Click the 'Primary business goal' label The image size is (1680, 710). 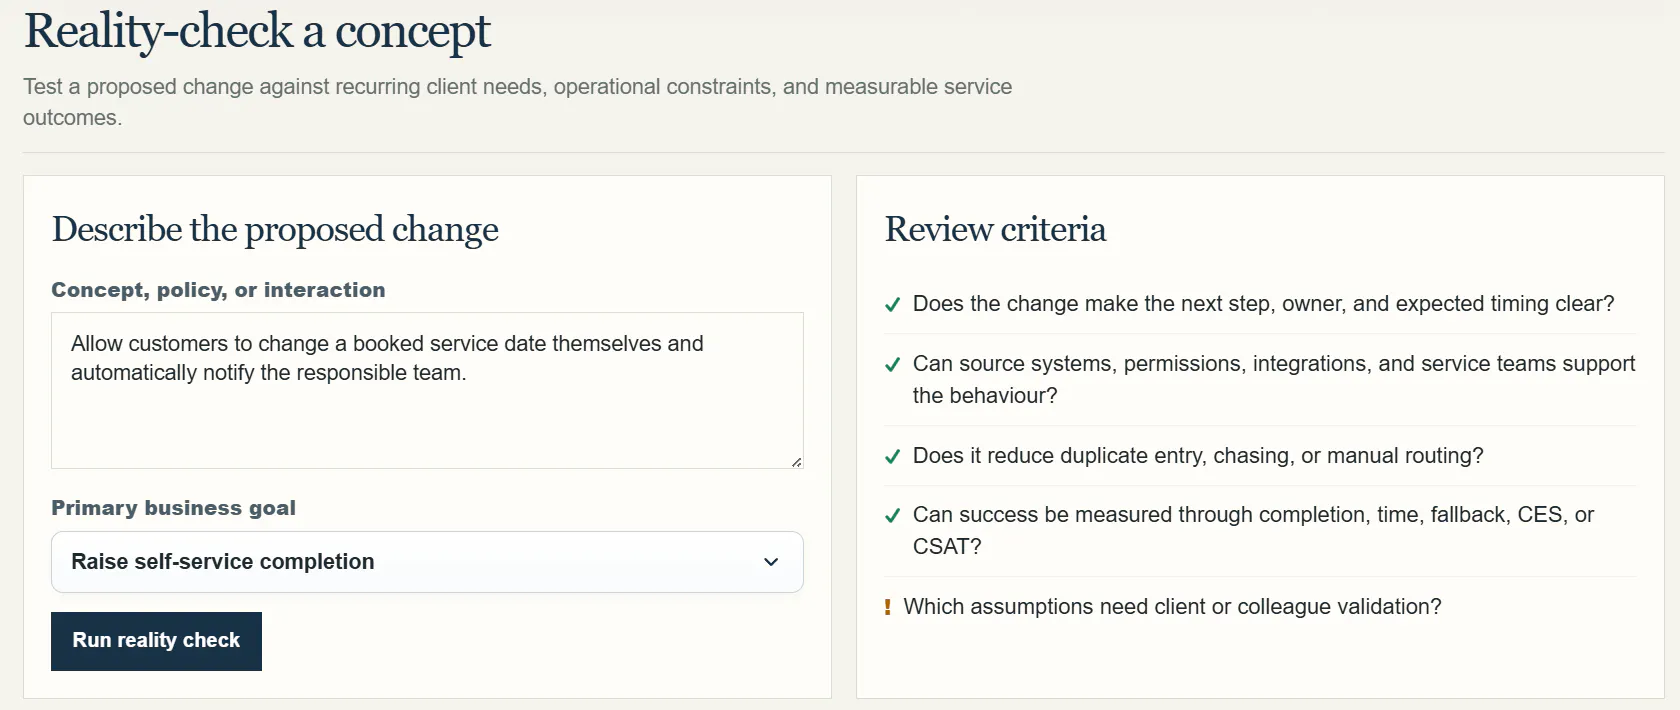(x=174, y=508)
